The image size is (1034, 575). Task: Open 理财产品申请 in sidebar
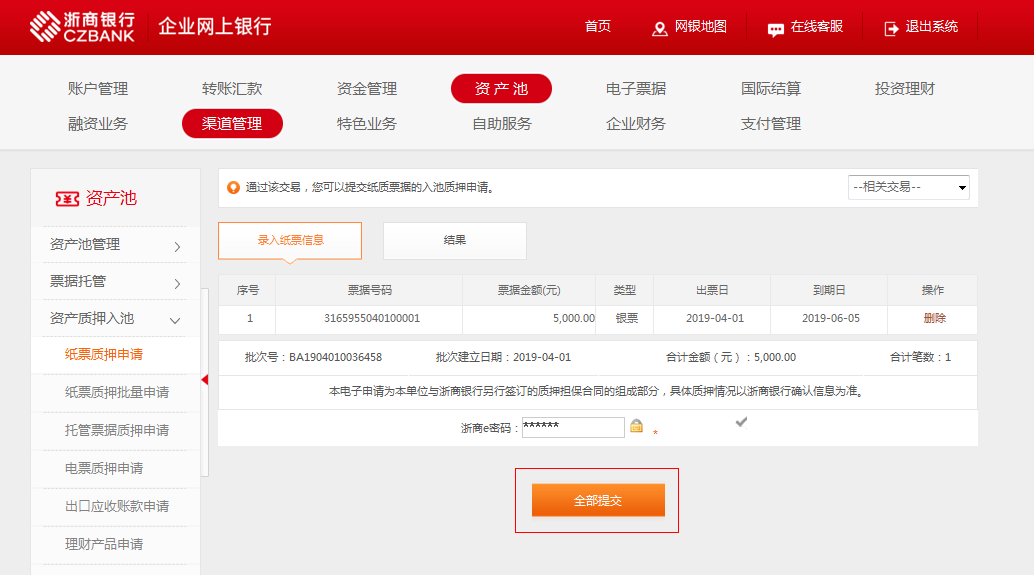coord(104,544)
